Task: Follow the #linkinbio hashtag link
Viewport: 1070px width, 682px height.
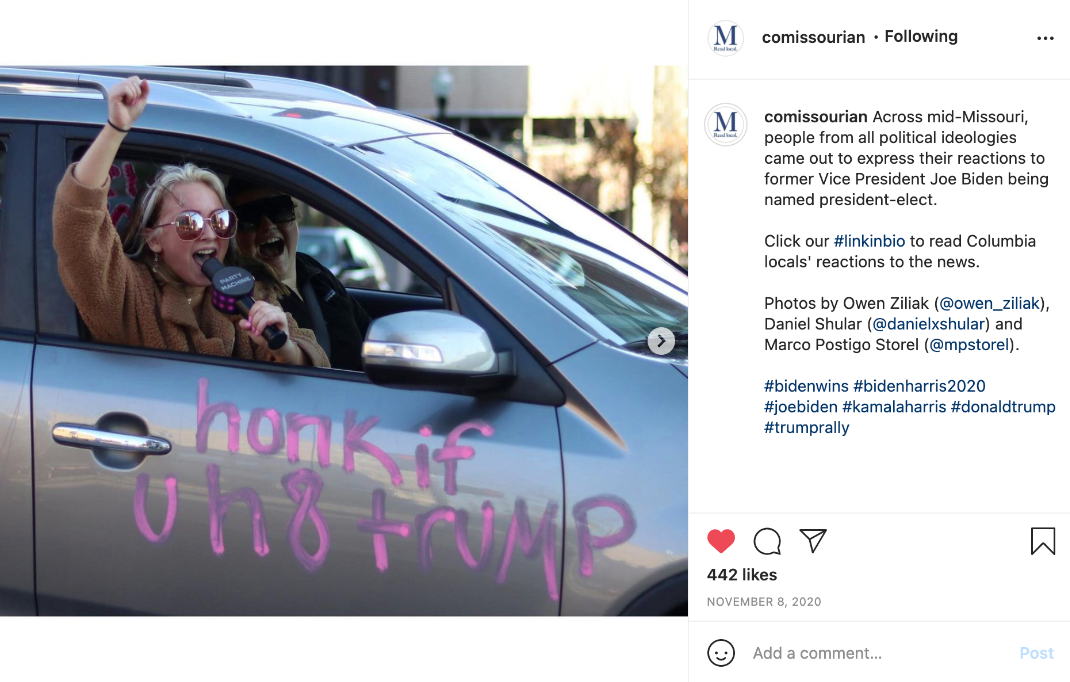Action: pyautogui.click(x=869, y=241)
